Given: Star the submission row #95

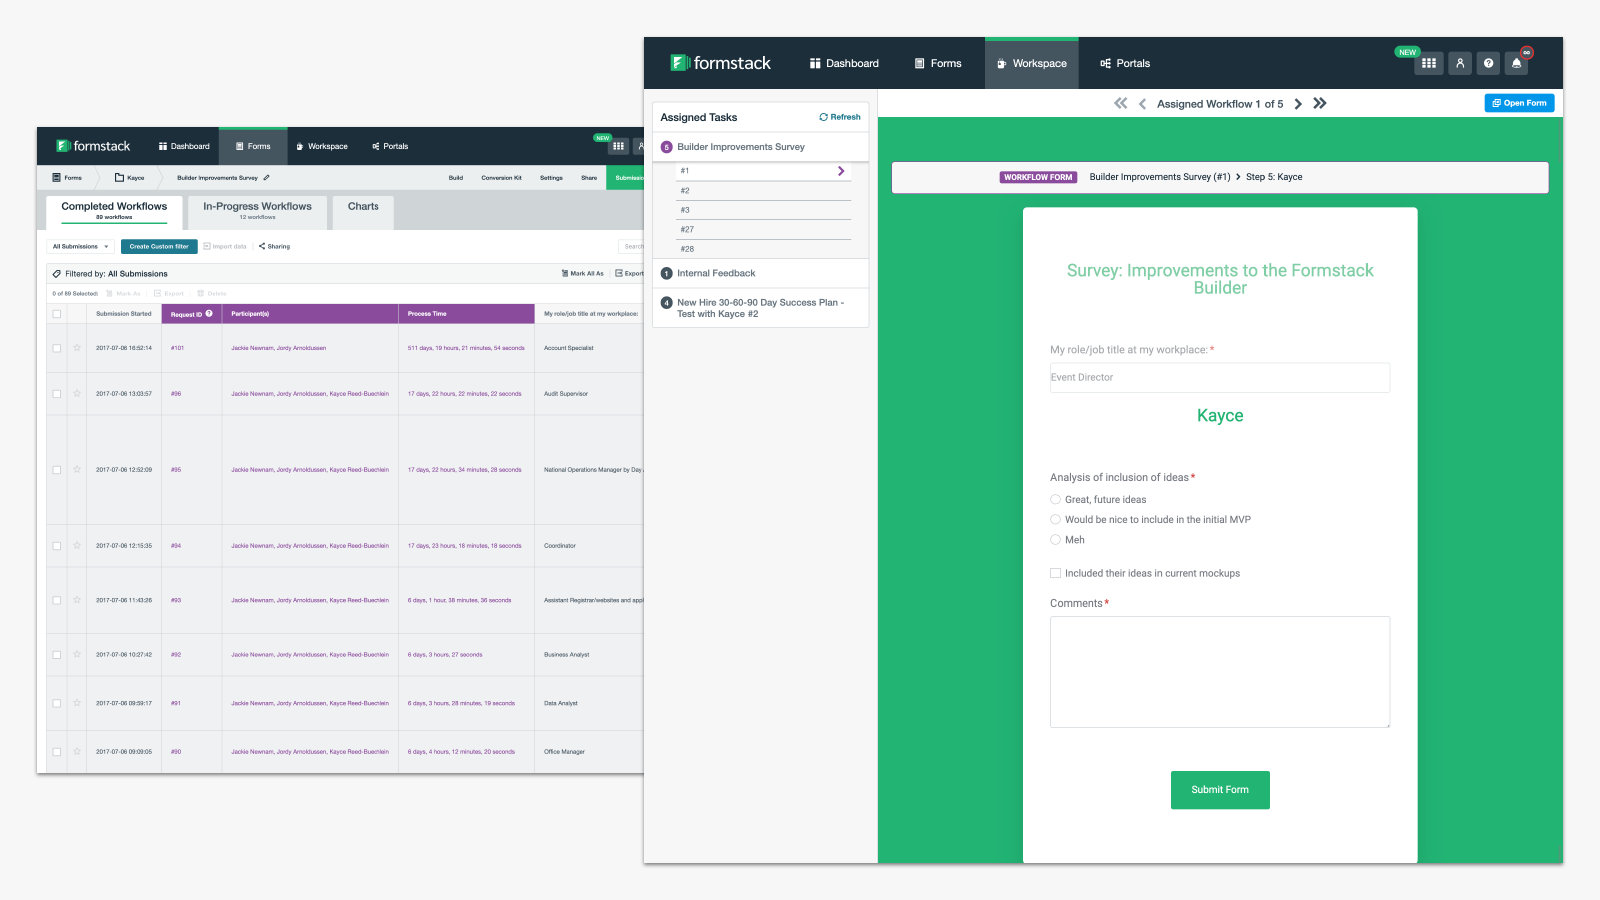Looking at the screenshot, I should pos(77,470).
